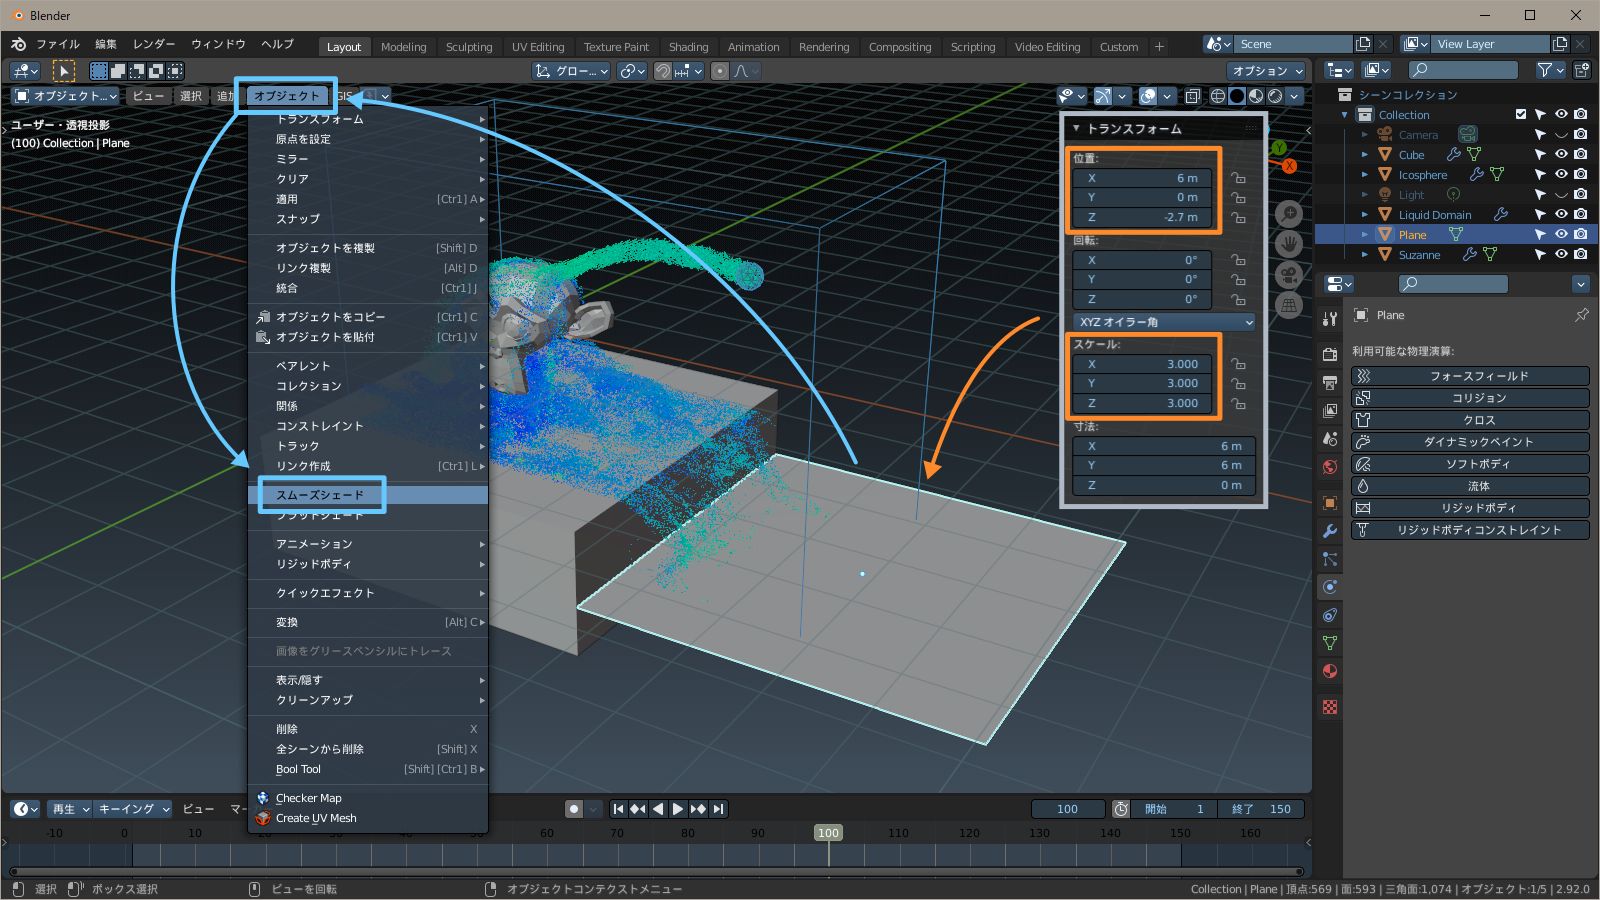Viewport: 1600px width, 900px height.
Task: Expand the Suzanne item in outliner
Action: (1365, 255)
